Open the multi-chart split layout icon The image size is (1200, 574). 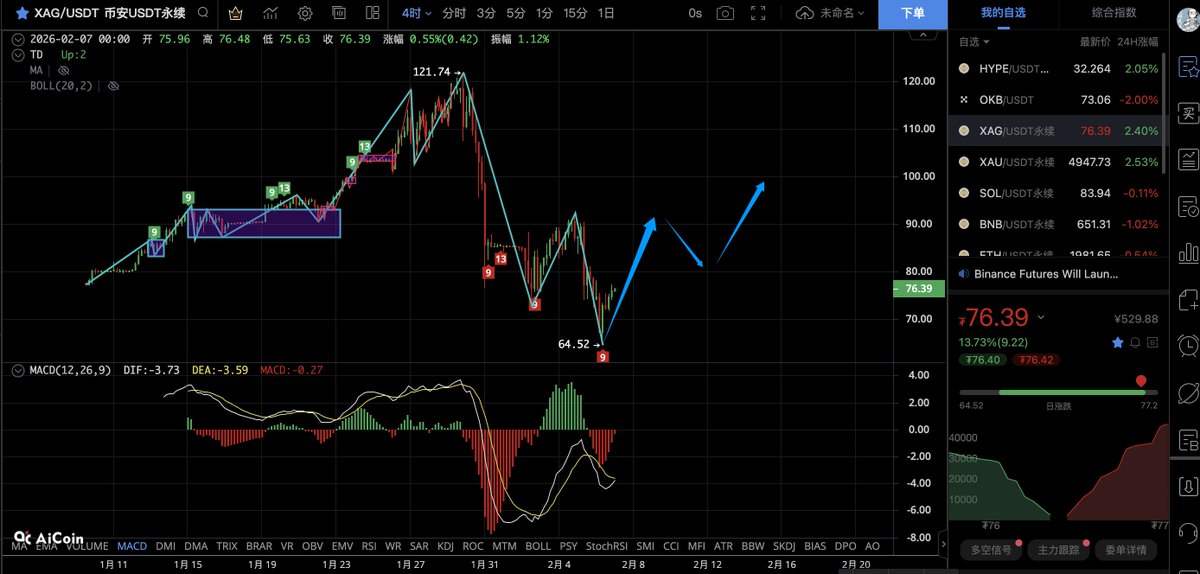point(372,14)
